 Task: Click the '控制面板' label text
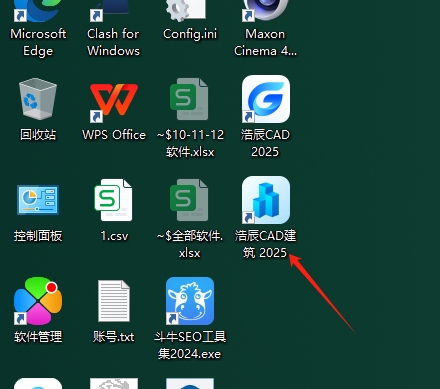38,236
